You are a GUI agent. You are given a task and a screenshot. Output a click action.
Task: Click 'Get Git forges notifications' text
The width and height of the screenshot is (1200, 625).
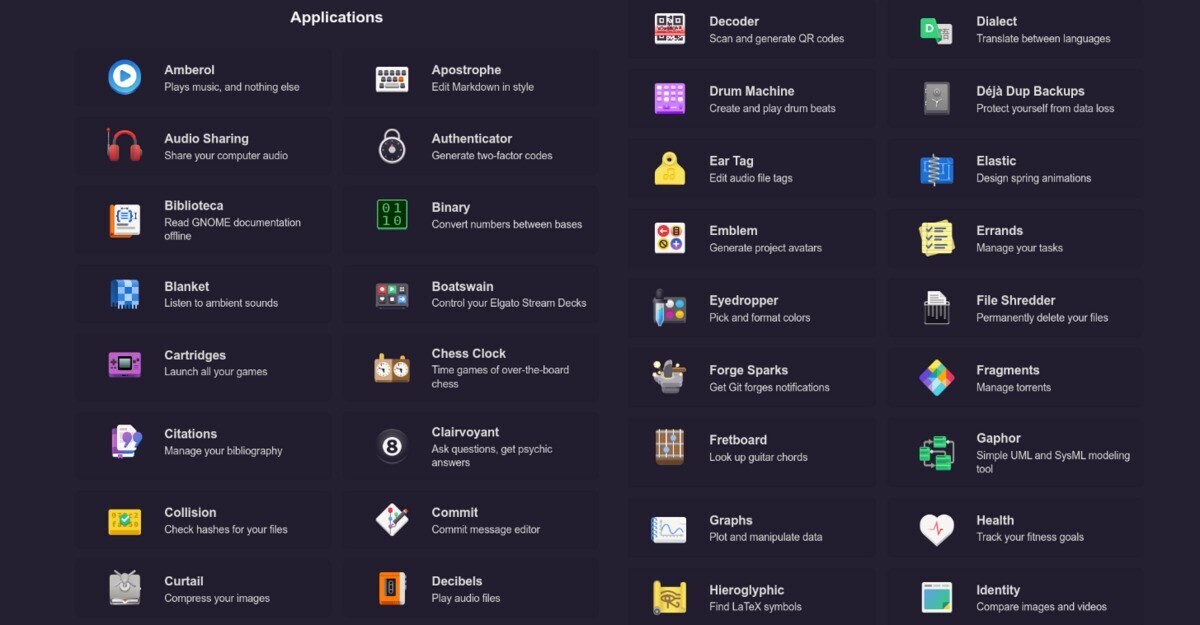770,388
